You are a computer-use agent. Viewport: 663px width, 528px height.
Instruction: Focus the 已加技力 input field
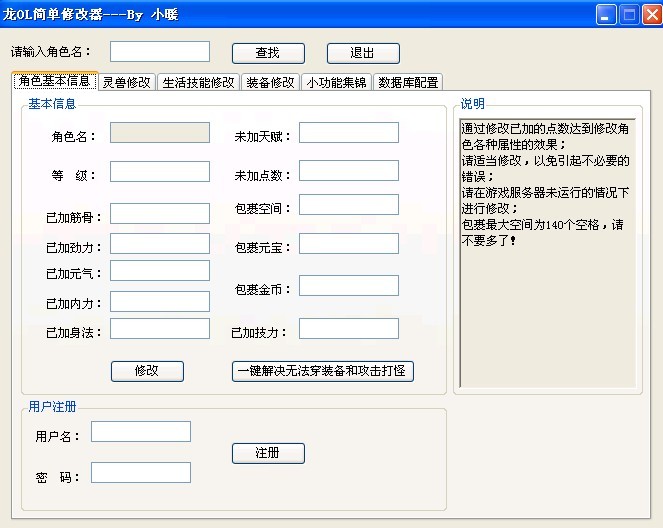point(349,328)
